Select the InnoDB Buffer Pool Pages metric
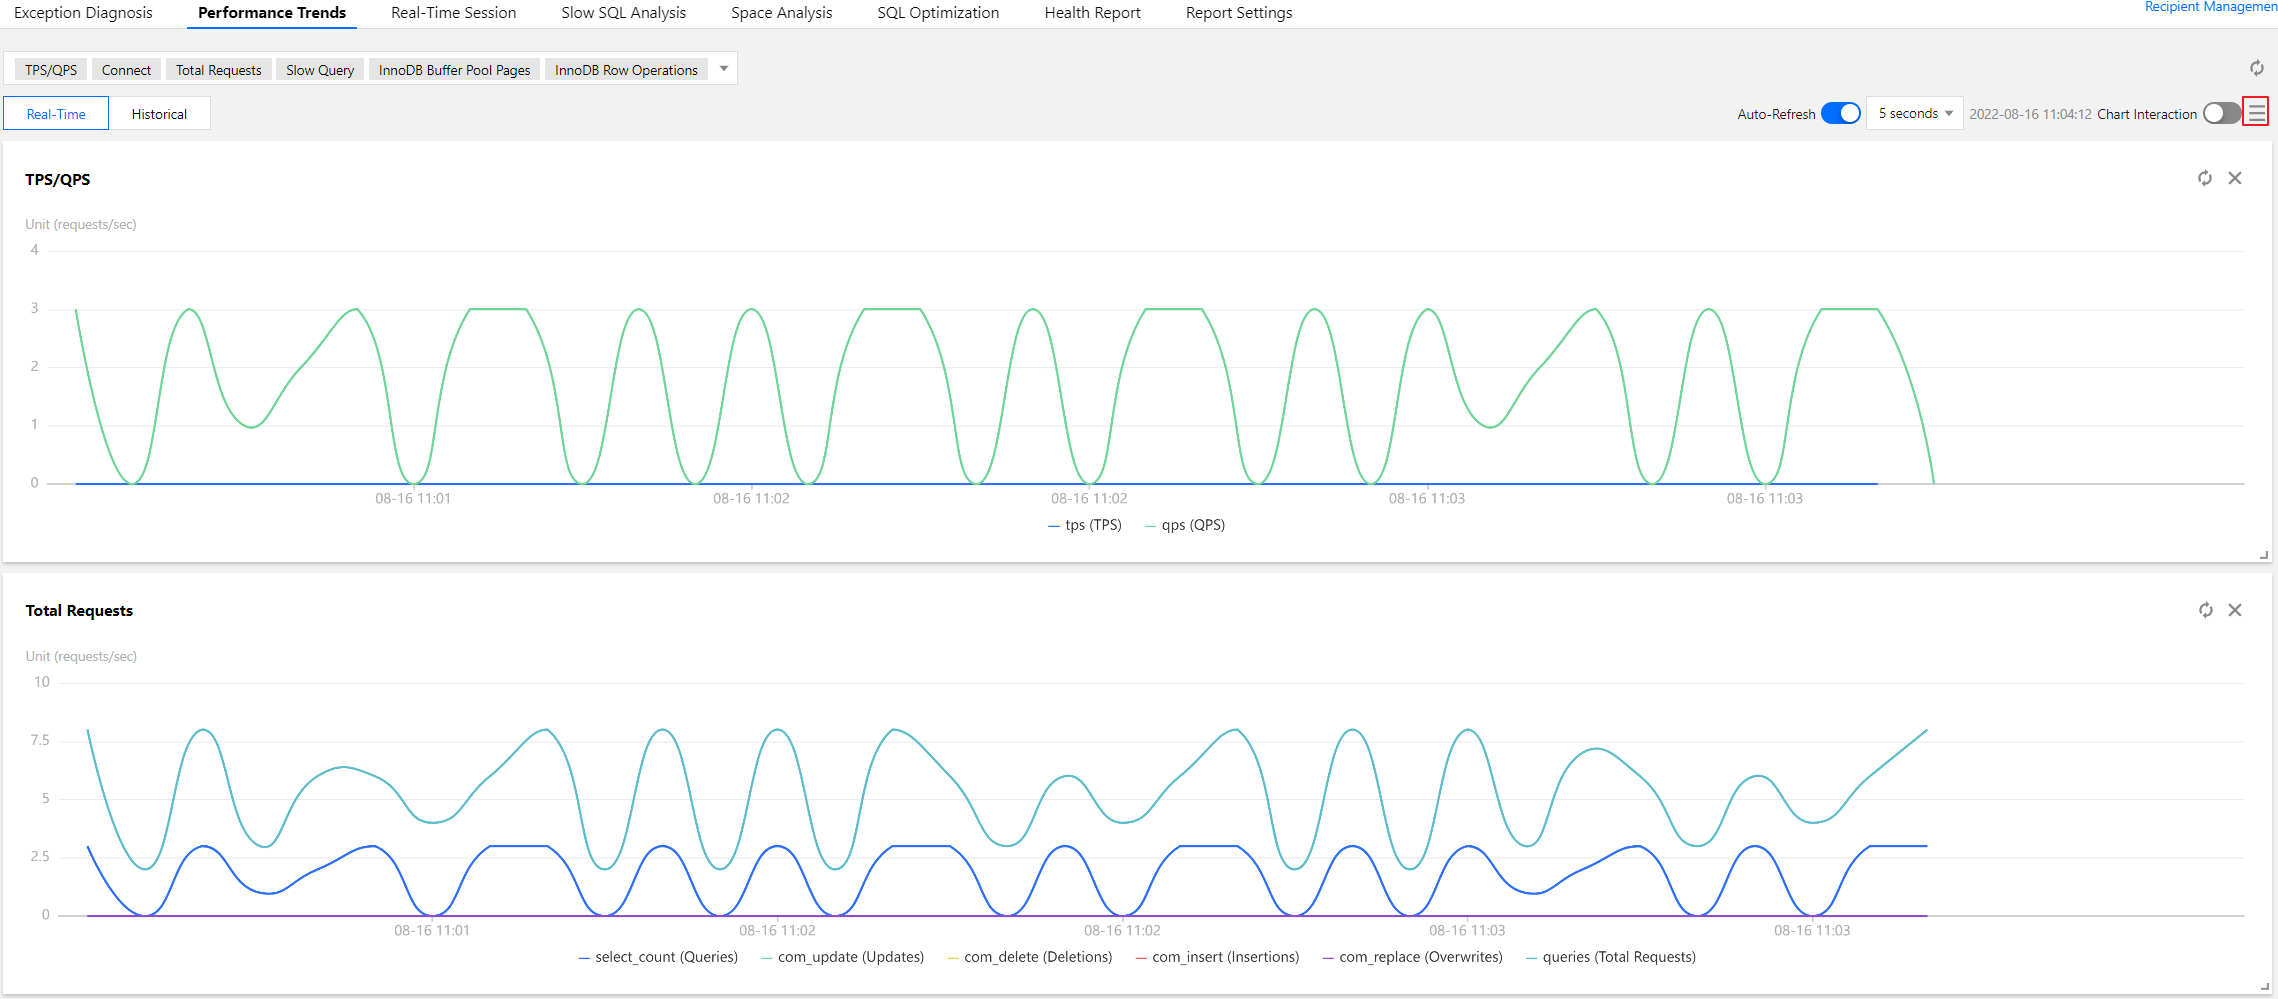The height and width of the screenshot is (999, 2278). tap(454, 69)
